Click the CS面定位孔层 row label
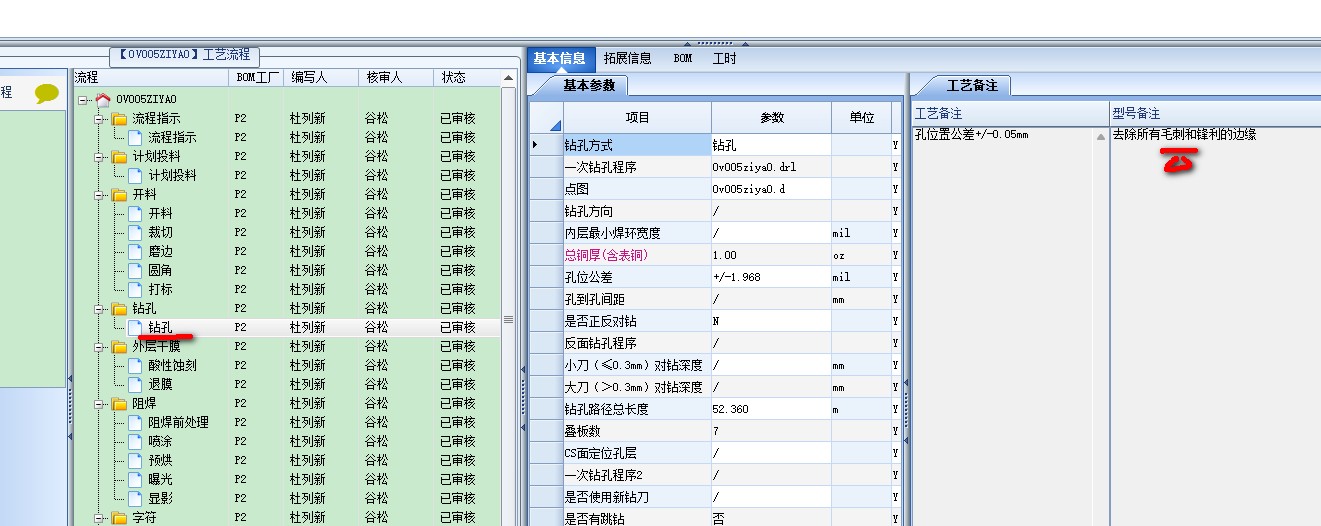This screenshot has height=526, width=1321. (x=636, y=453)
